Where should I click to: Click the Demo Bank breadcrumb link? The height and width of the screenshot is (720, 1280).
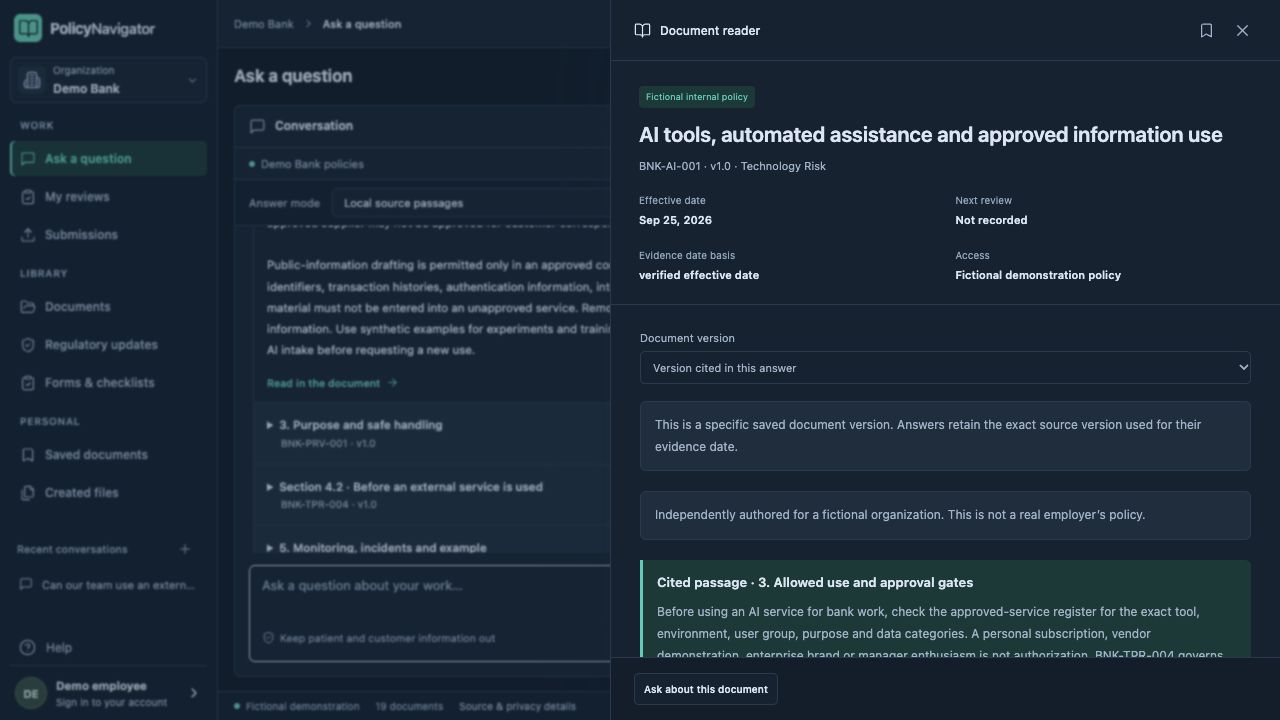(264, 24)
